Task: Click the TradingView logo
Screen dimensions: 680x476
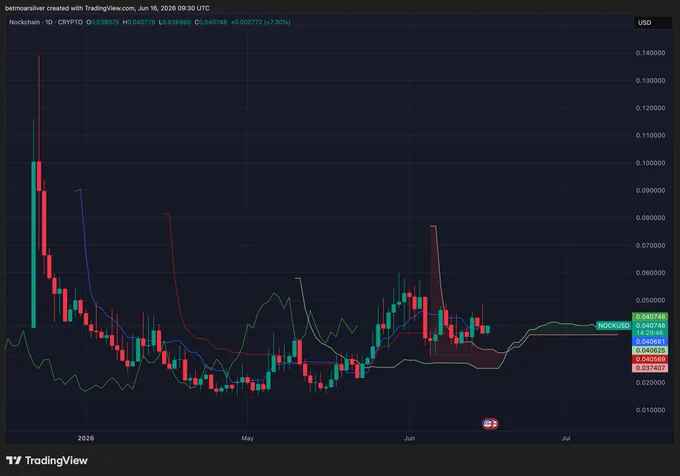Action: pos(47,460)
